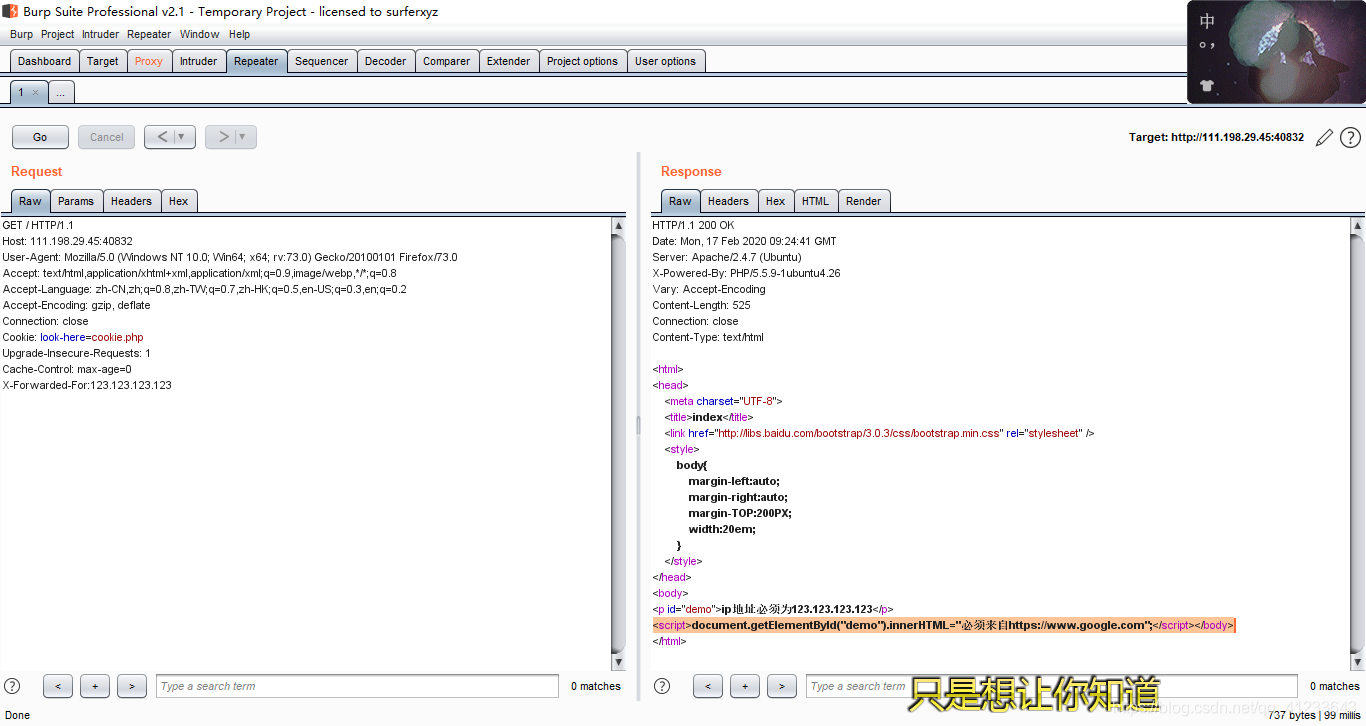Image resolution: width=1366 pixels, height=726 pixels.
Task: Click the response search help icon
Action: pos(662,686)
